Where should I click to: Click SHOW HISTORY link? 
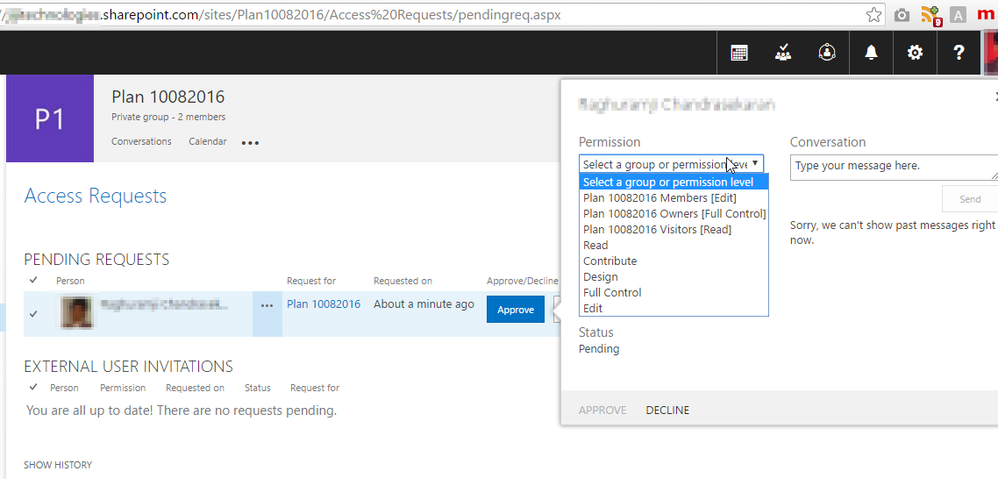pyautogui.click(x=58, y=465)
